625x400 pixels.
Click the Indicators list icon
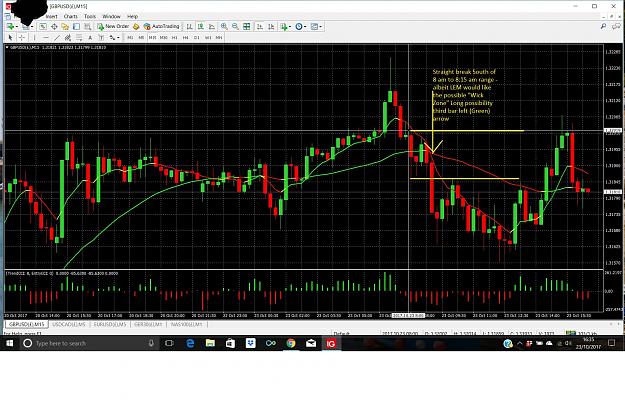pyautogui.click(x=283, y=27)
